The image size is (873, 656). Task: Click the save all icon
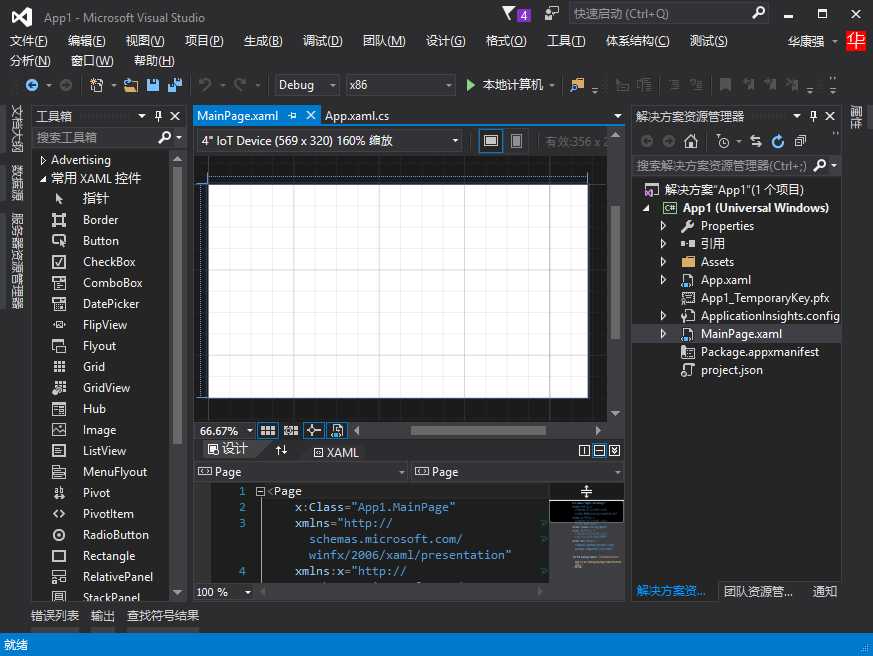point(175,85)
